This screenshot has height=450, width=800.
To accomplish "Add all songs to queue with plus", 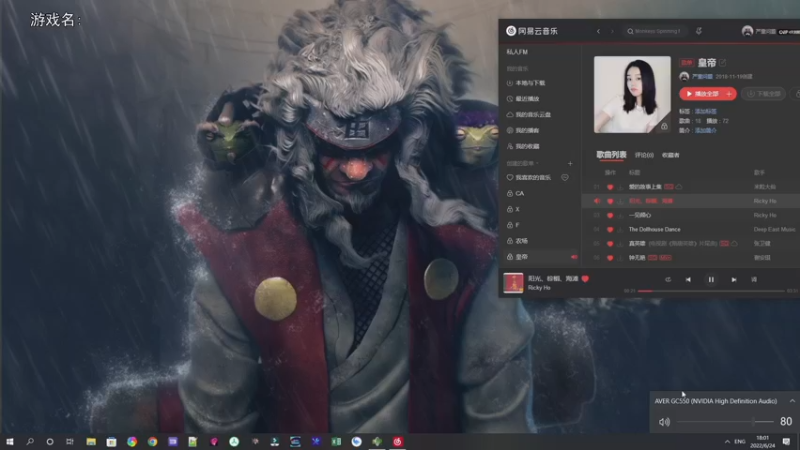I will coord(730,94).
